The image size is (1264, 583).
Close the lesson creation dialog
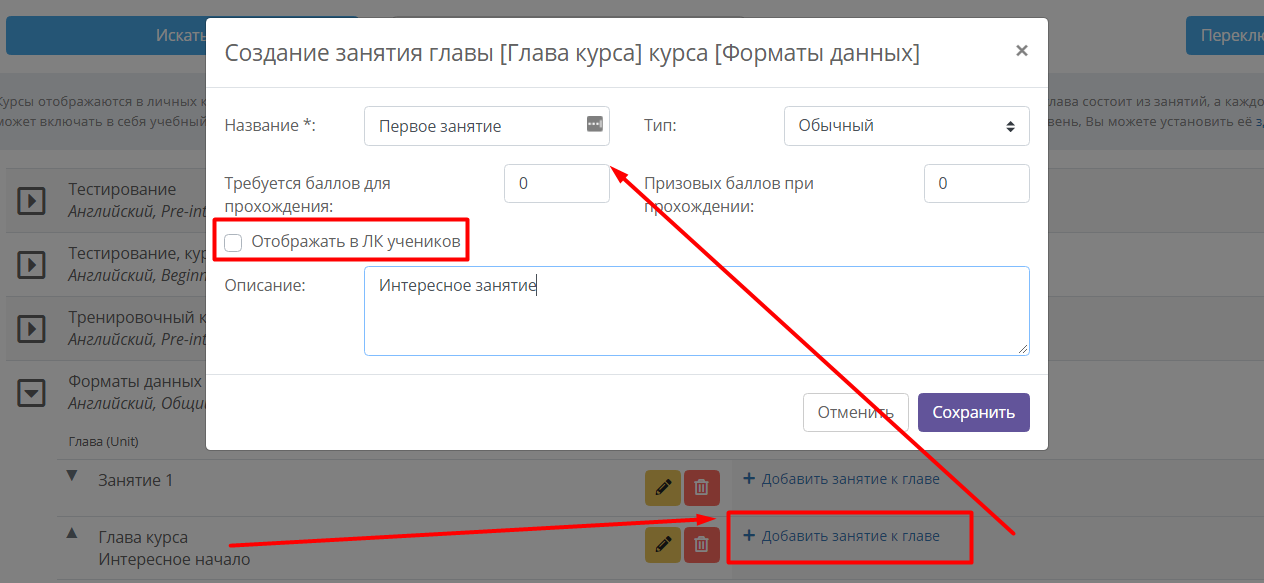[1021, 50]
